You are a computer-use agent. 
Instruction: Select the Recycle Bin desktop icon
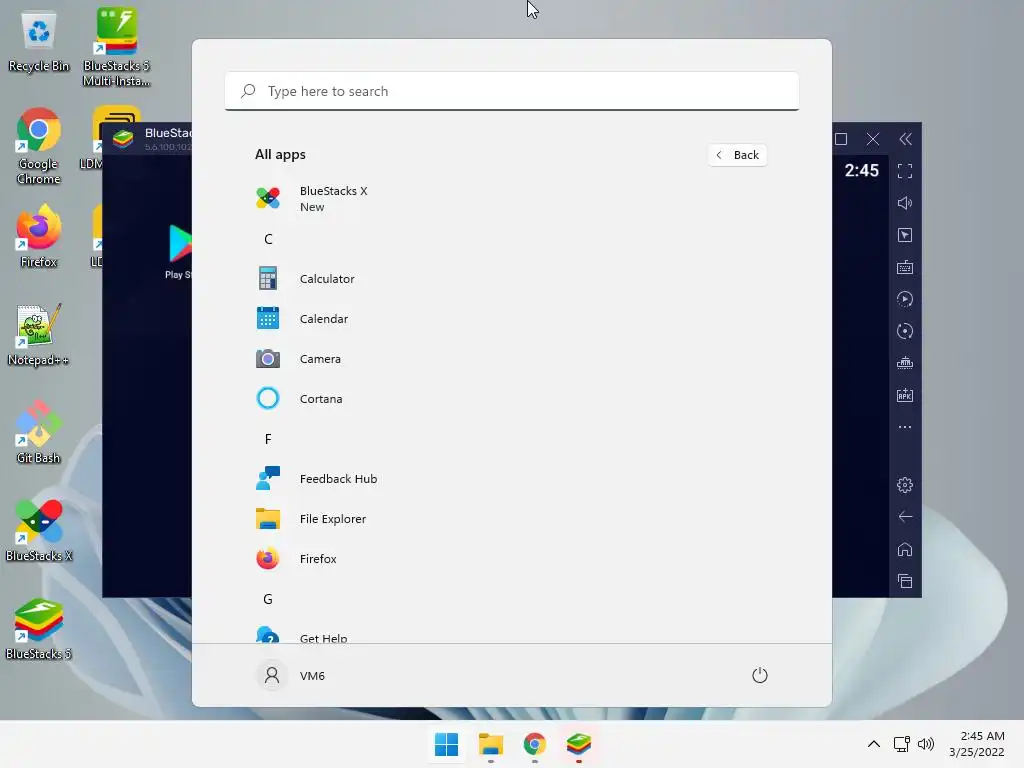point(39,42)
